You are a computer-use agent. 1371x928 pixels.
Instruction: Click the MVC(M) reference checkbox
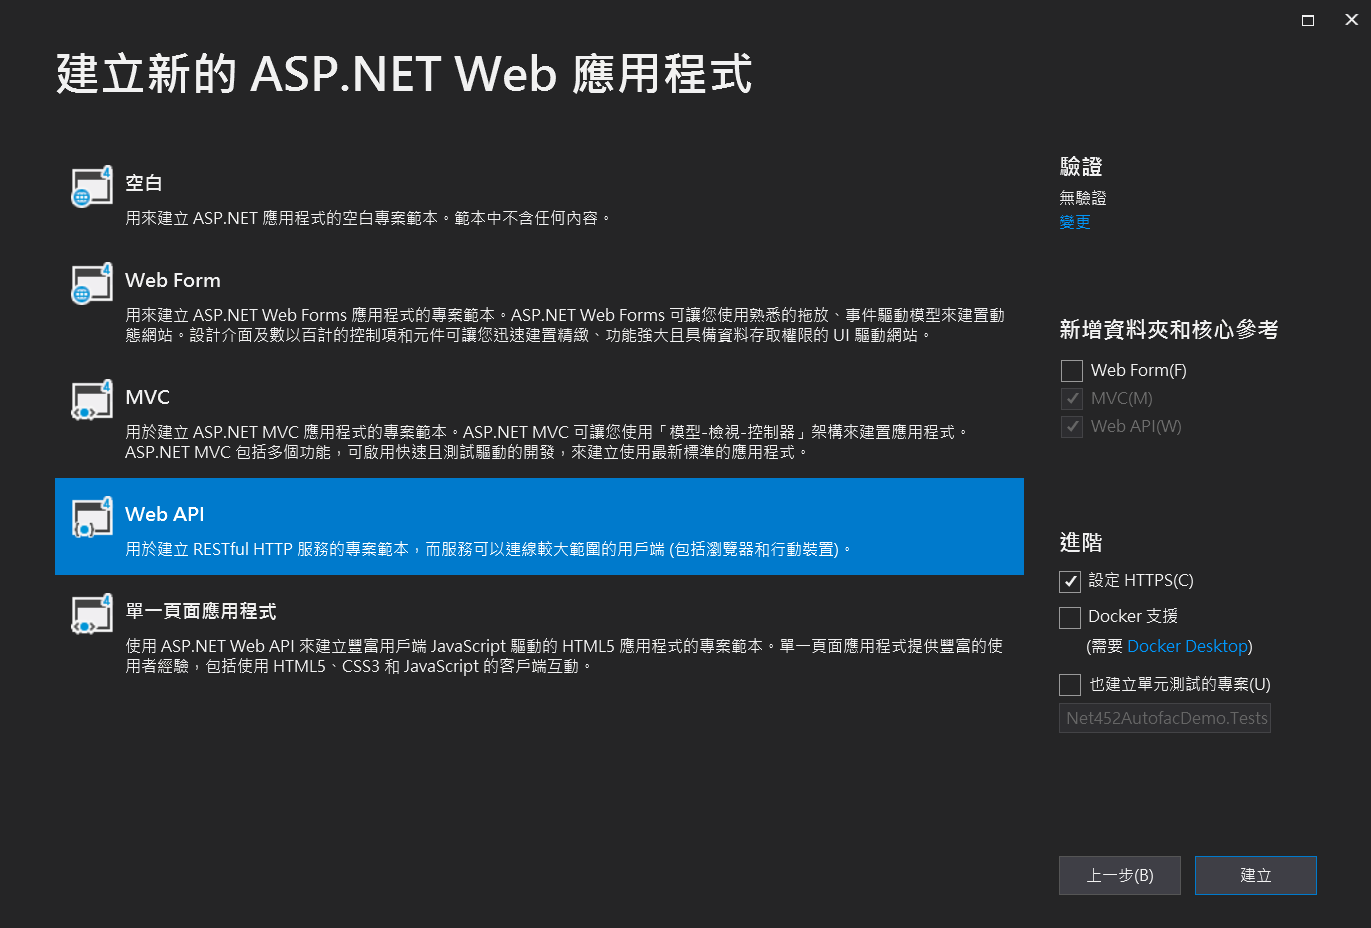coord(1072,399)
